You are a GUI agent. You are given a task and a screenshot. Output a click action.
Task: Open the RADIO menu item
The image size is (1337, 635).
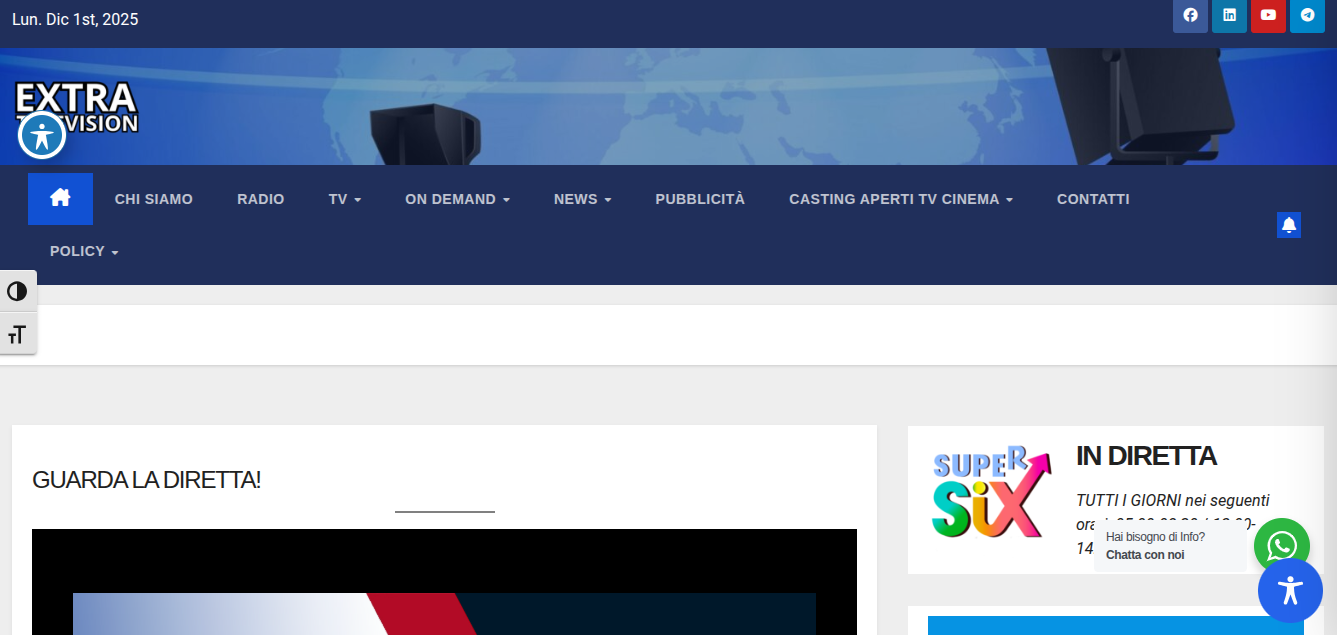click(260, 199)
